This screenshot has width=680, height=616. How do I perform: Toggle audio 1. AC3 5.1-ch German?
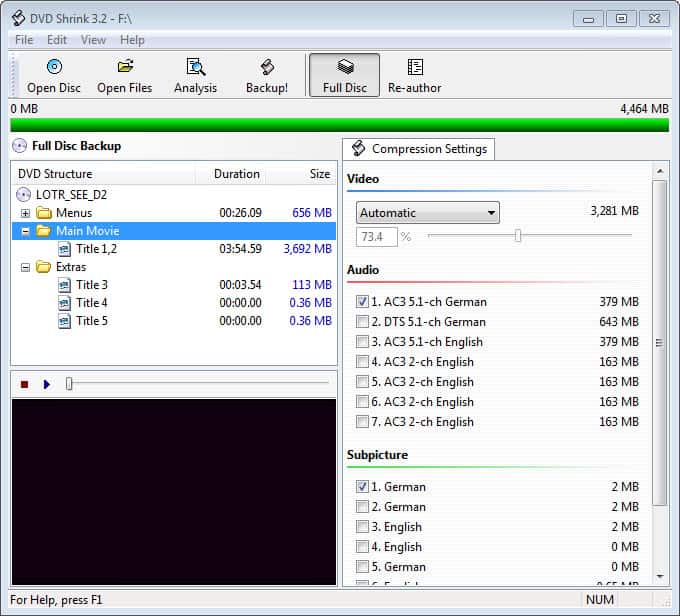(362, 301)
